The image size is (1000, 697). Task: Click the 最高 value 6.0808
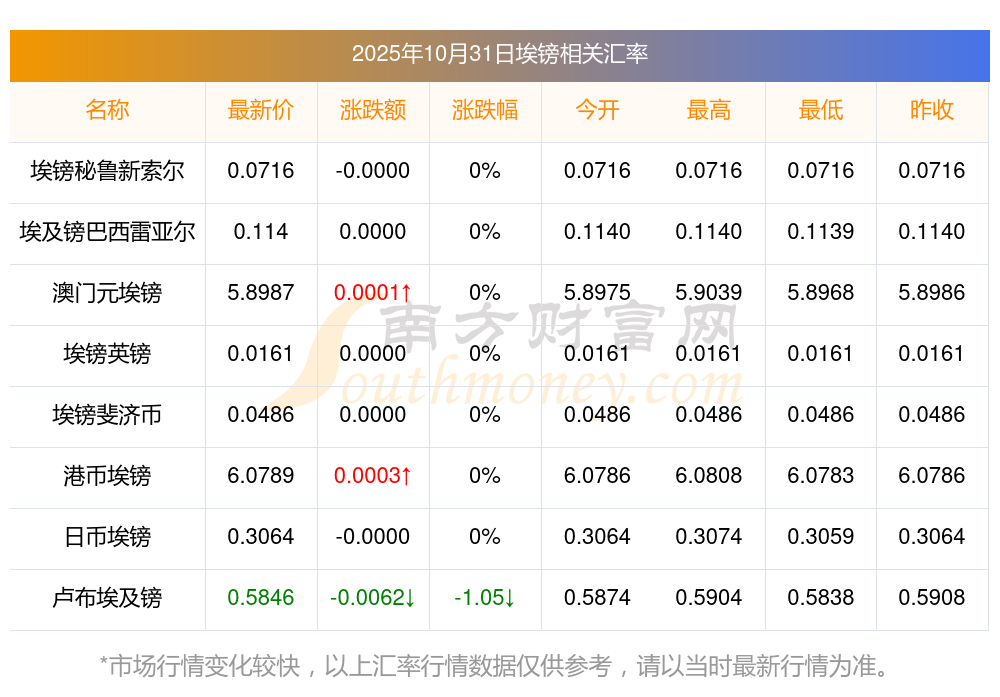[x=709, y=476]
